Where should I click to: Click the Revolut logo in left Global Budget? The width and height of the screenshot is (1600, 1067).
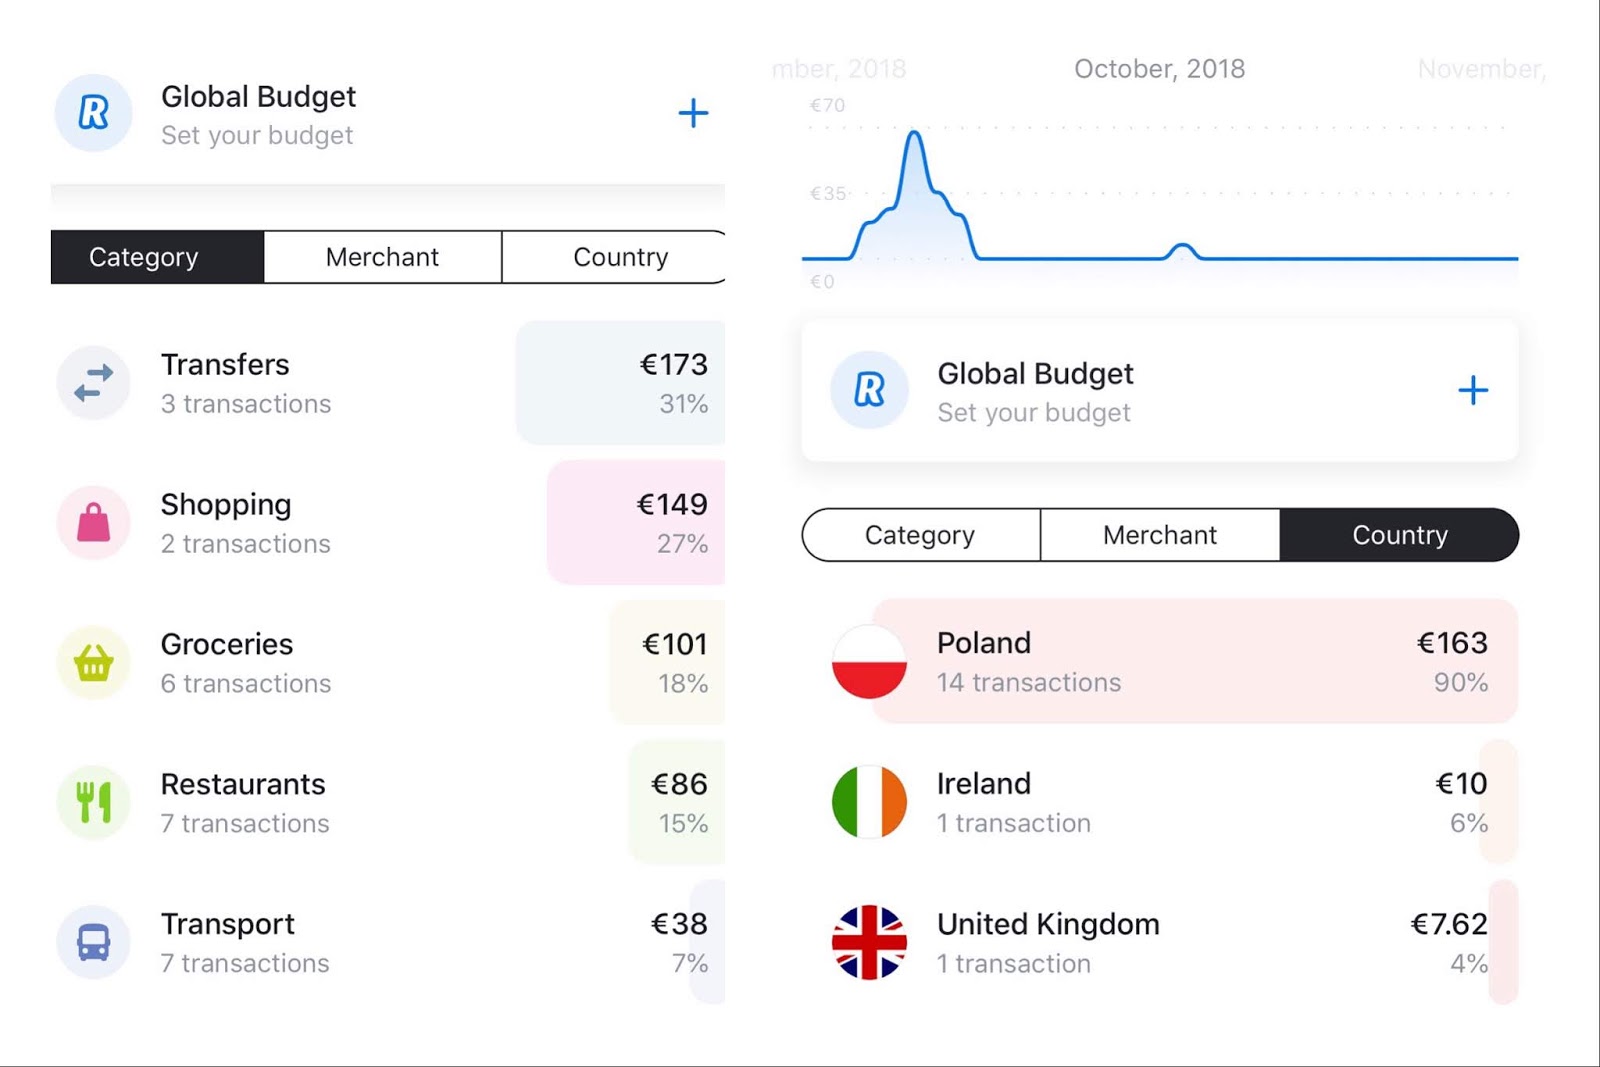[93, 113]
